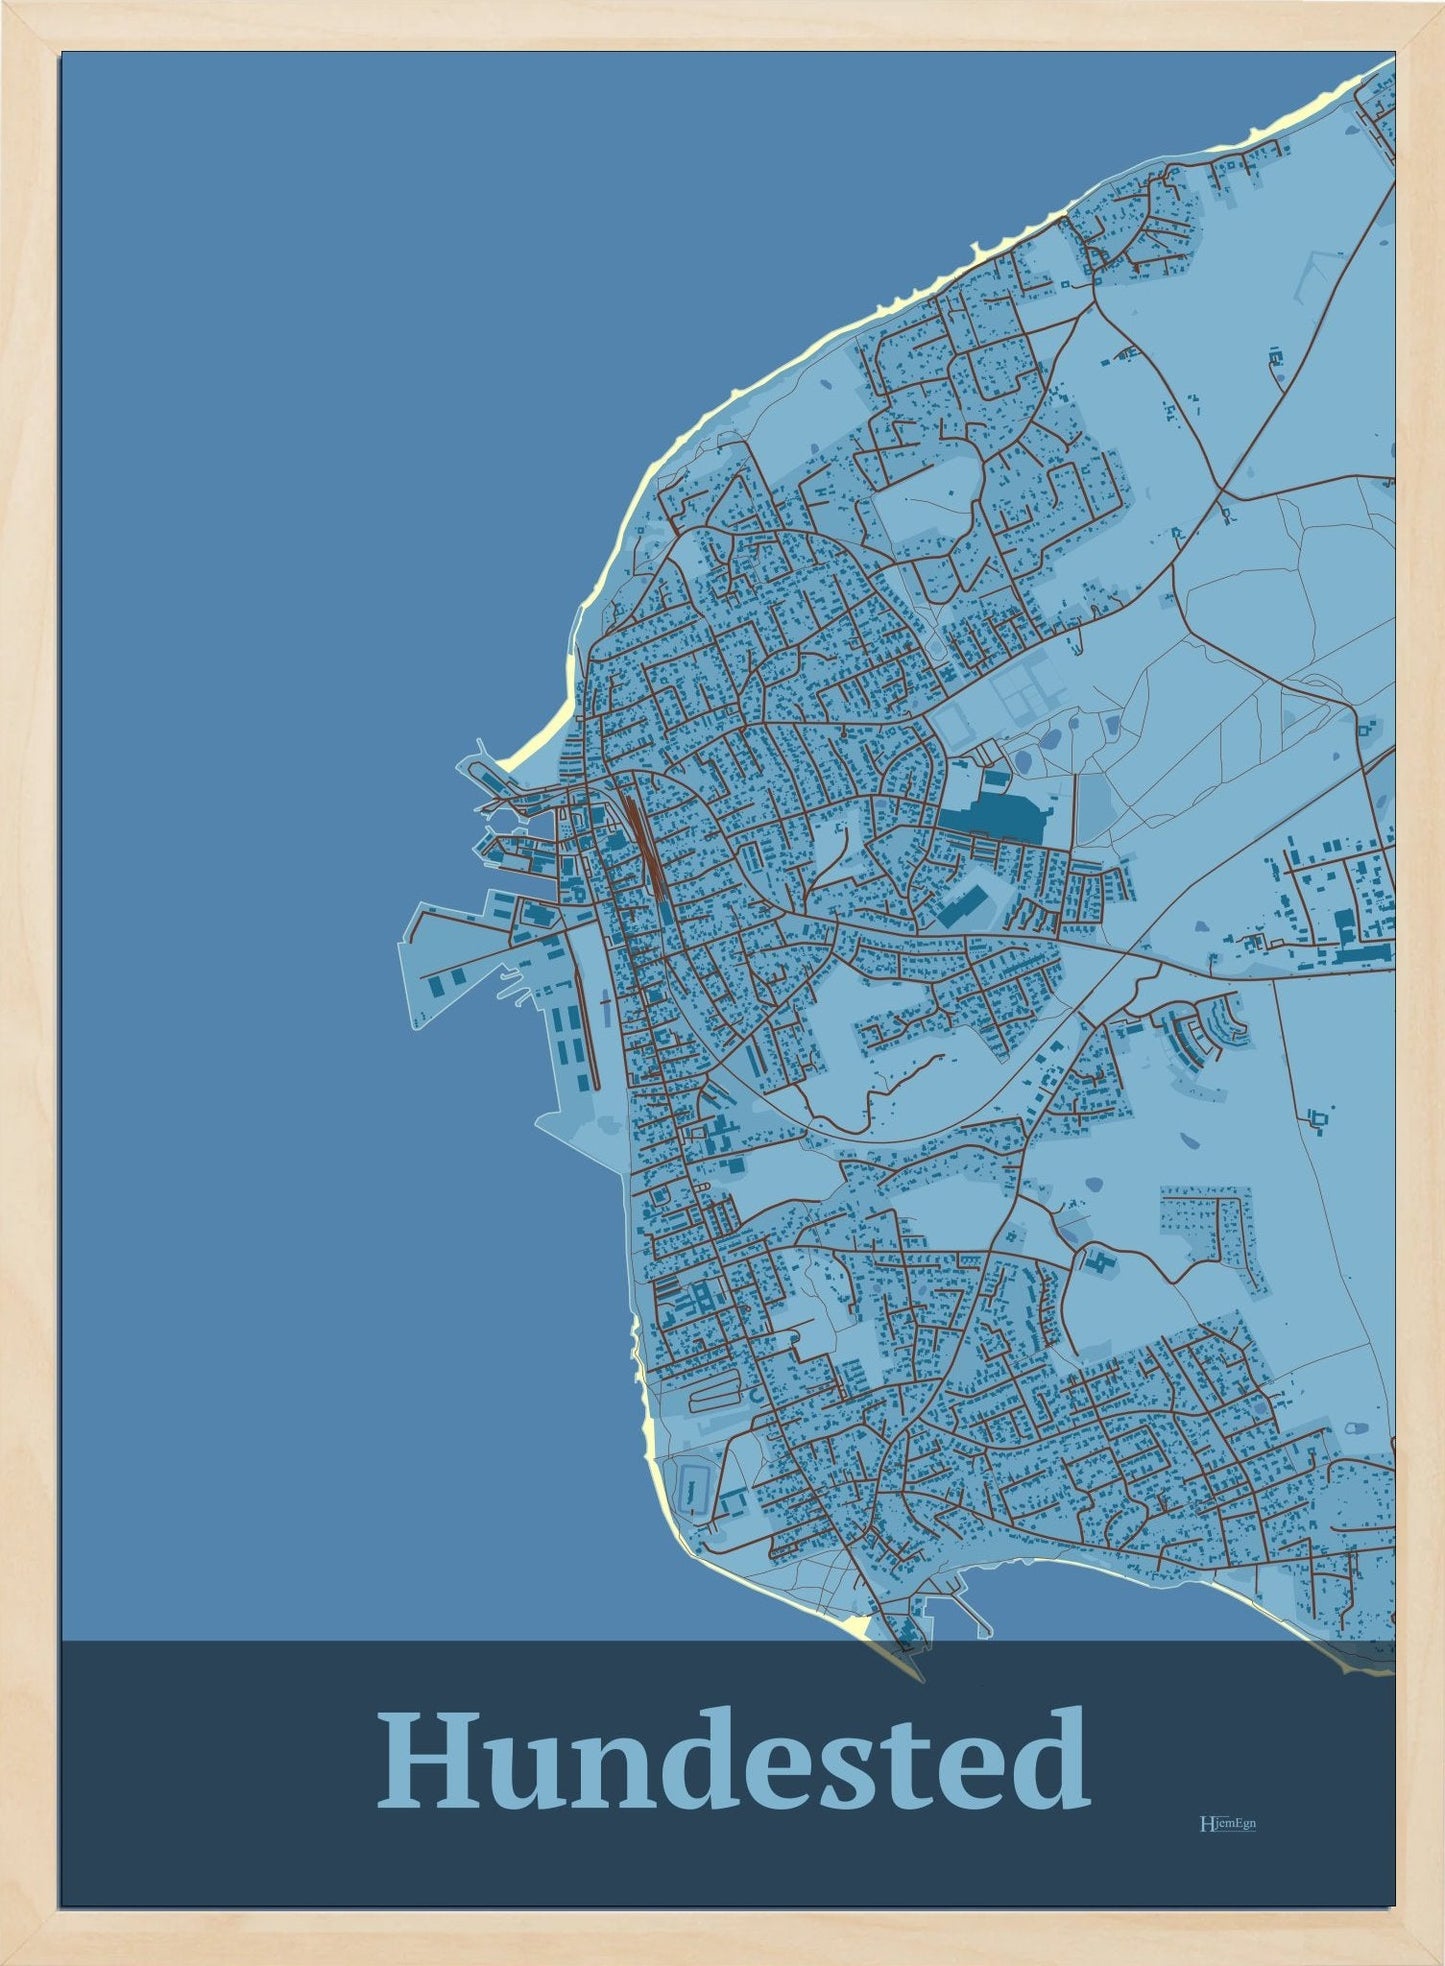Click the HjemEgn logo in the footer

[x=1226, y=1823]
